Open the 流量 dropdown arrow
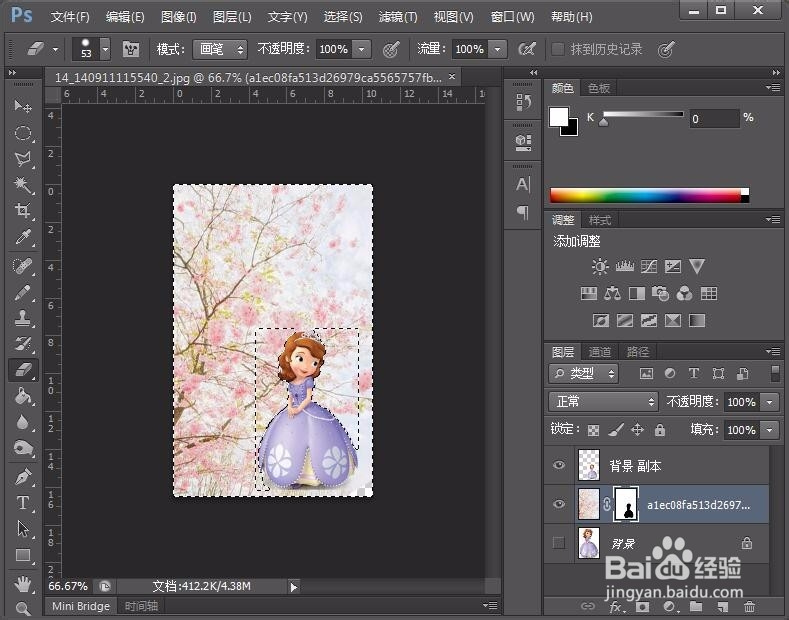The height and width of the screenshot is (620, 789). 497,49
